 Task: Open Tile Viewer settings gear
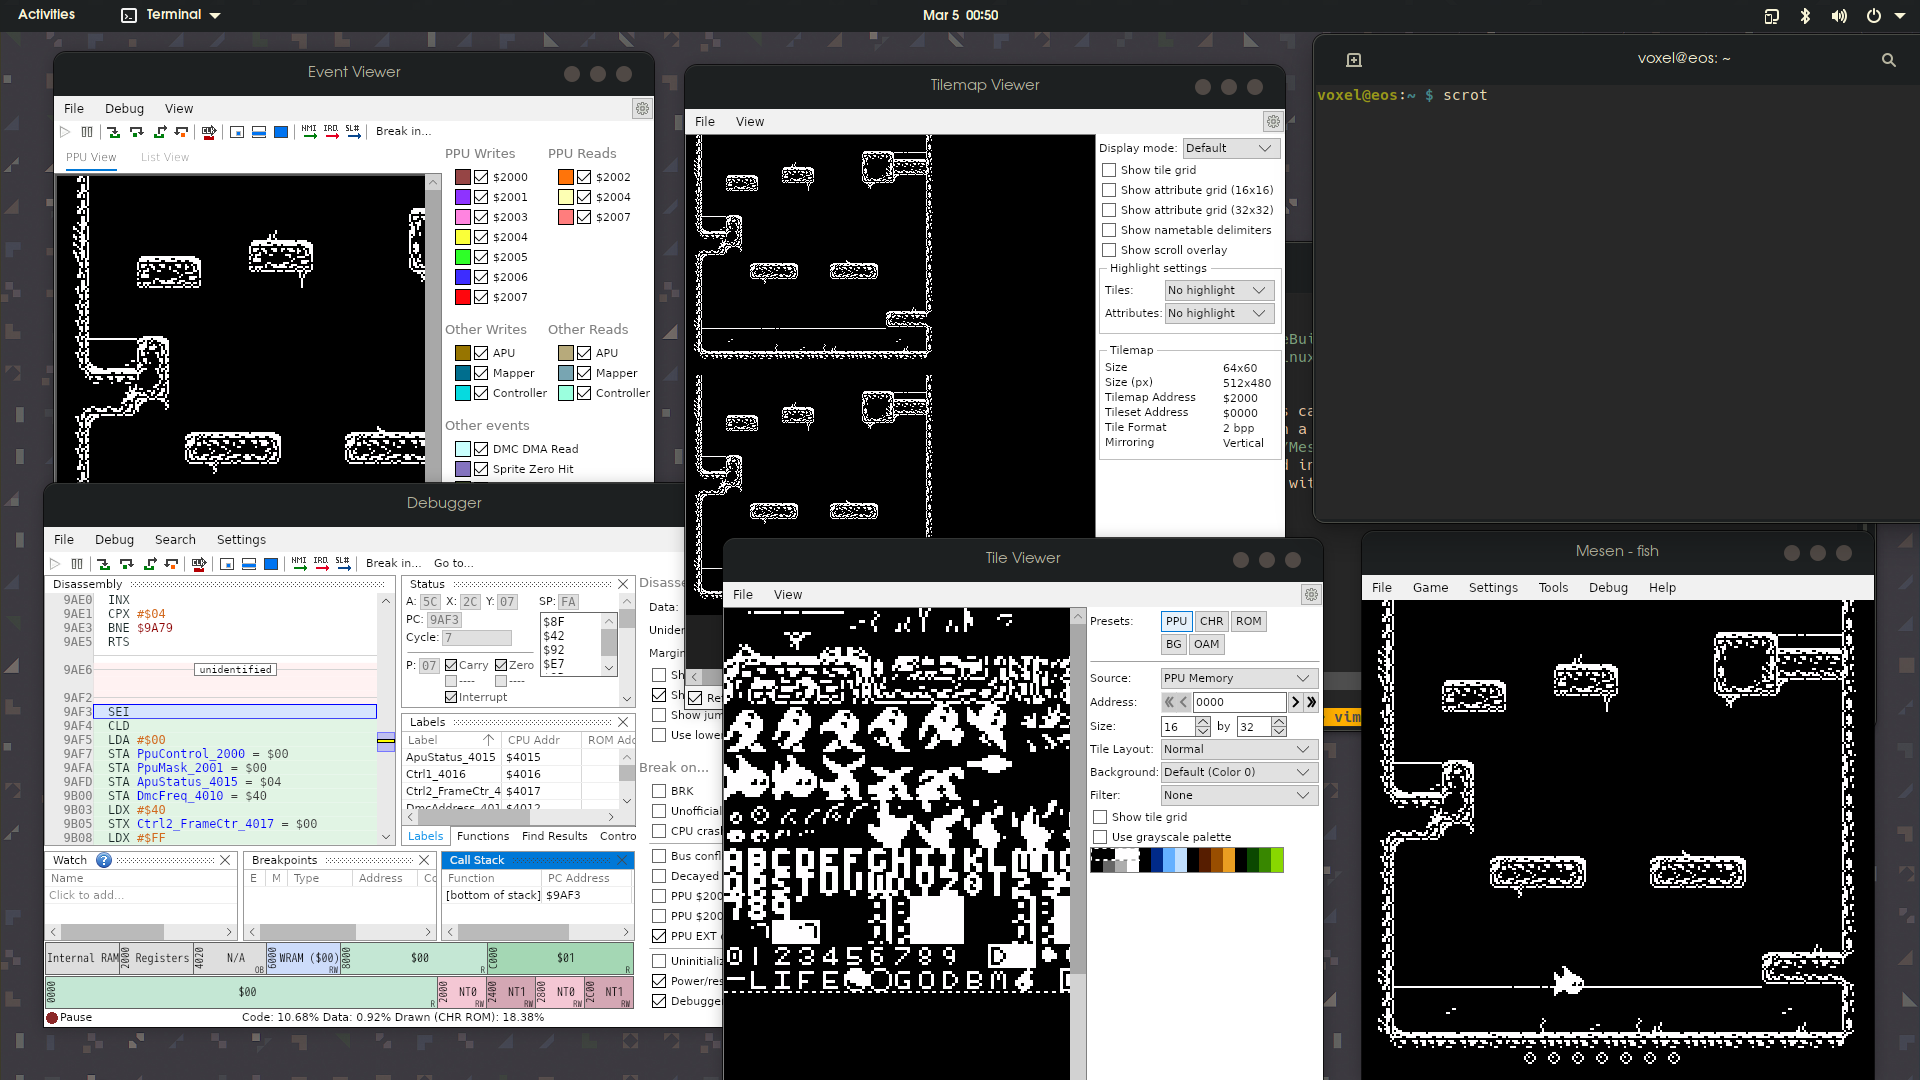click(x=1311, y=594)
